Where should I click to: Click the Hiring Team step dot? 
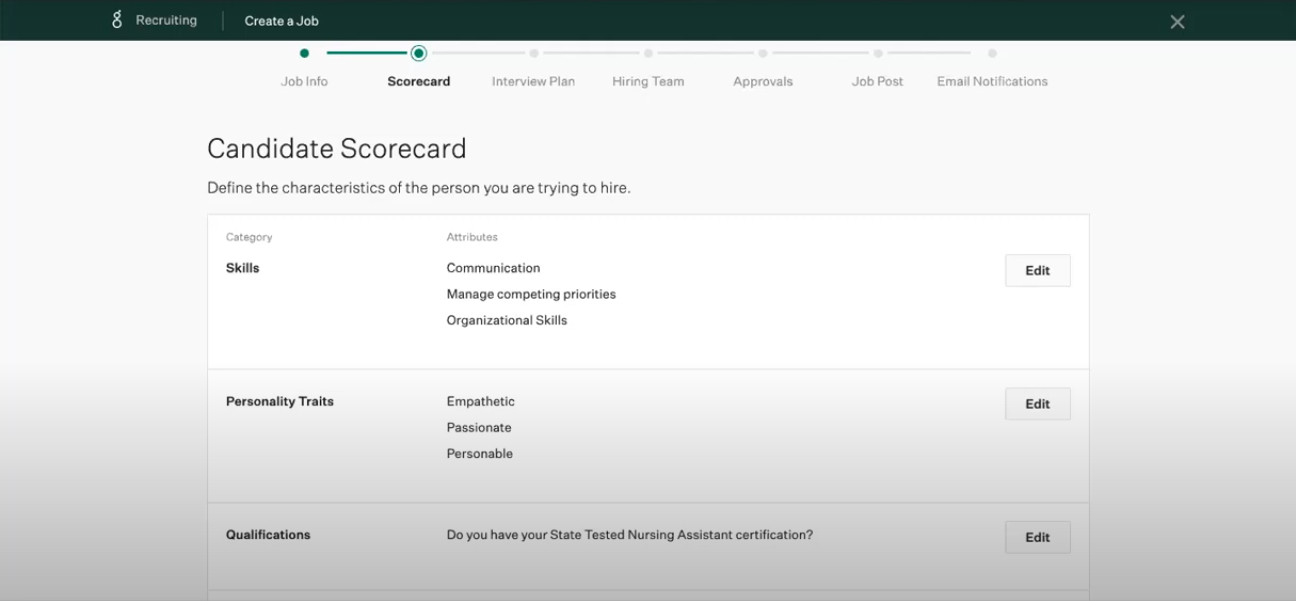click(x=648, y=53)
